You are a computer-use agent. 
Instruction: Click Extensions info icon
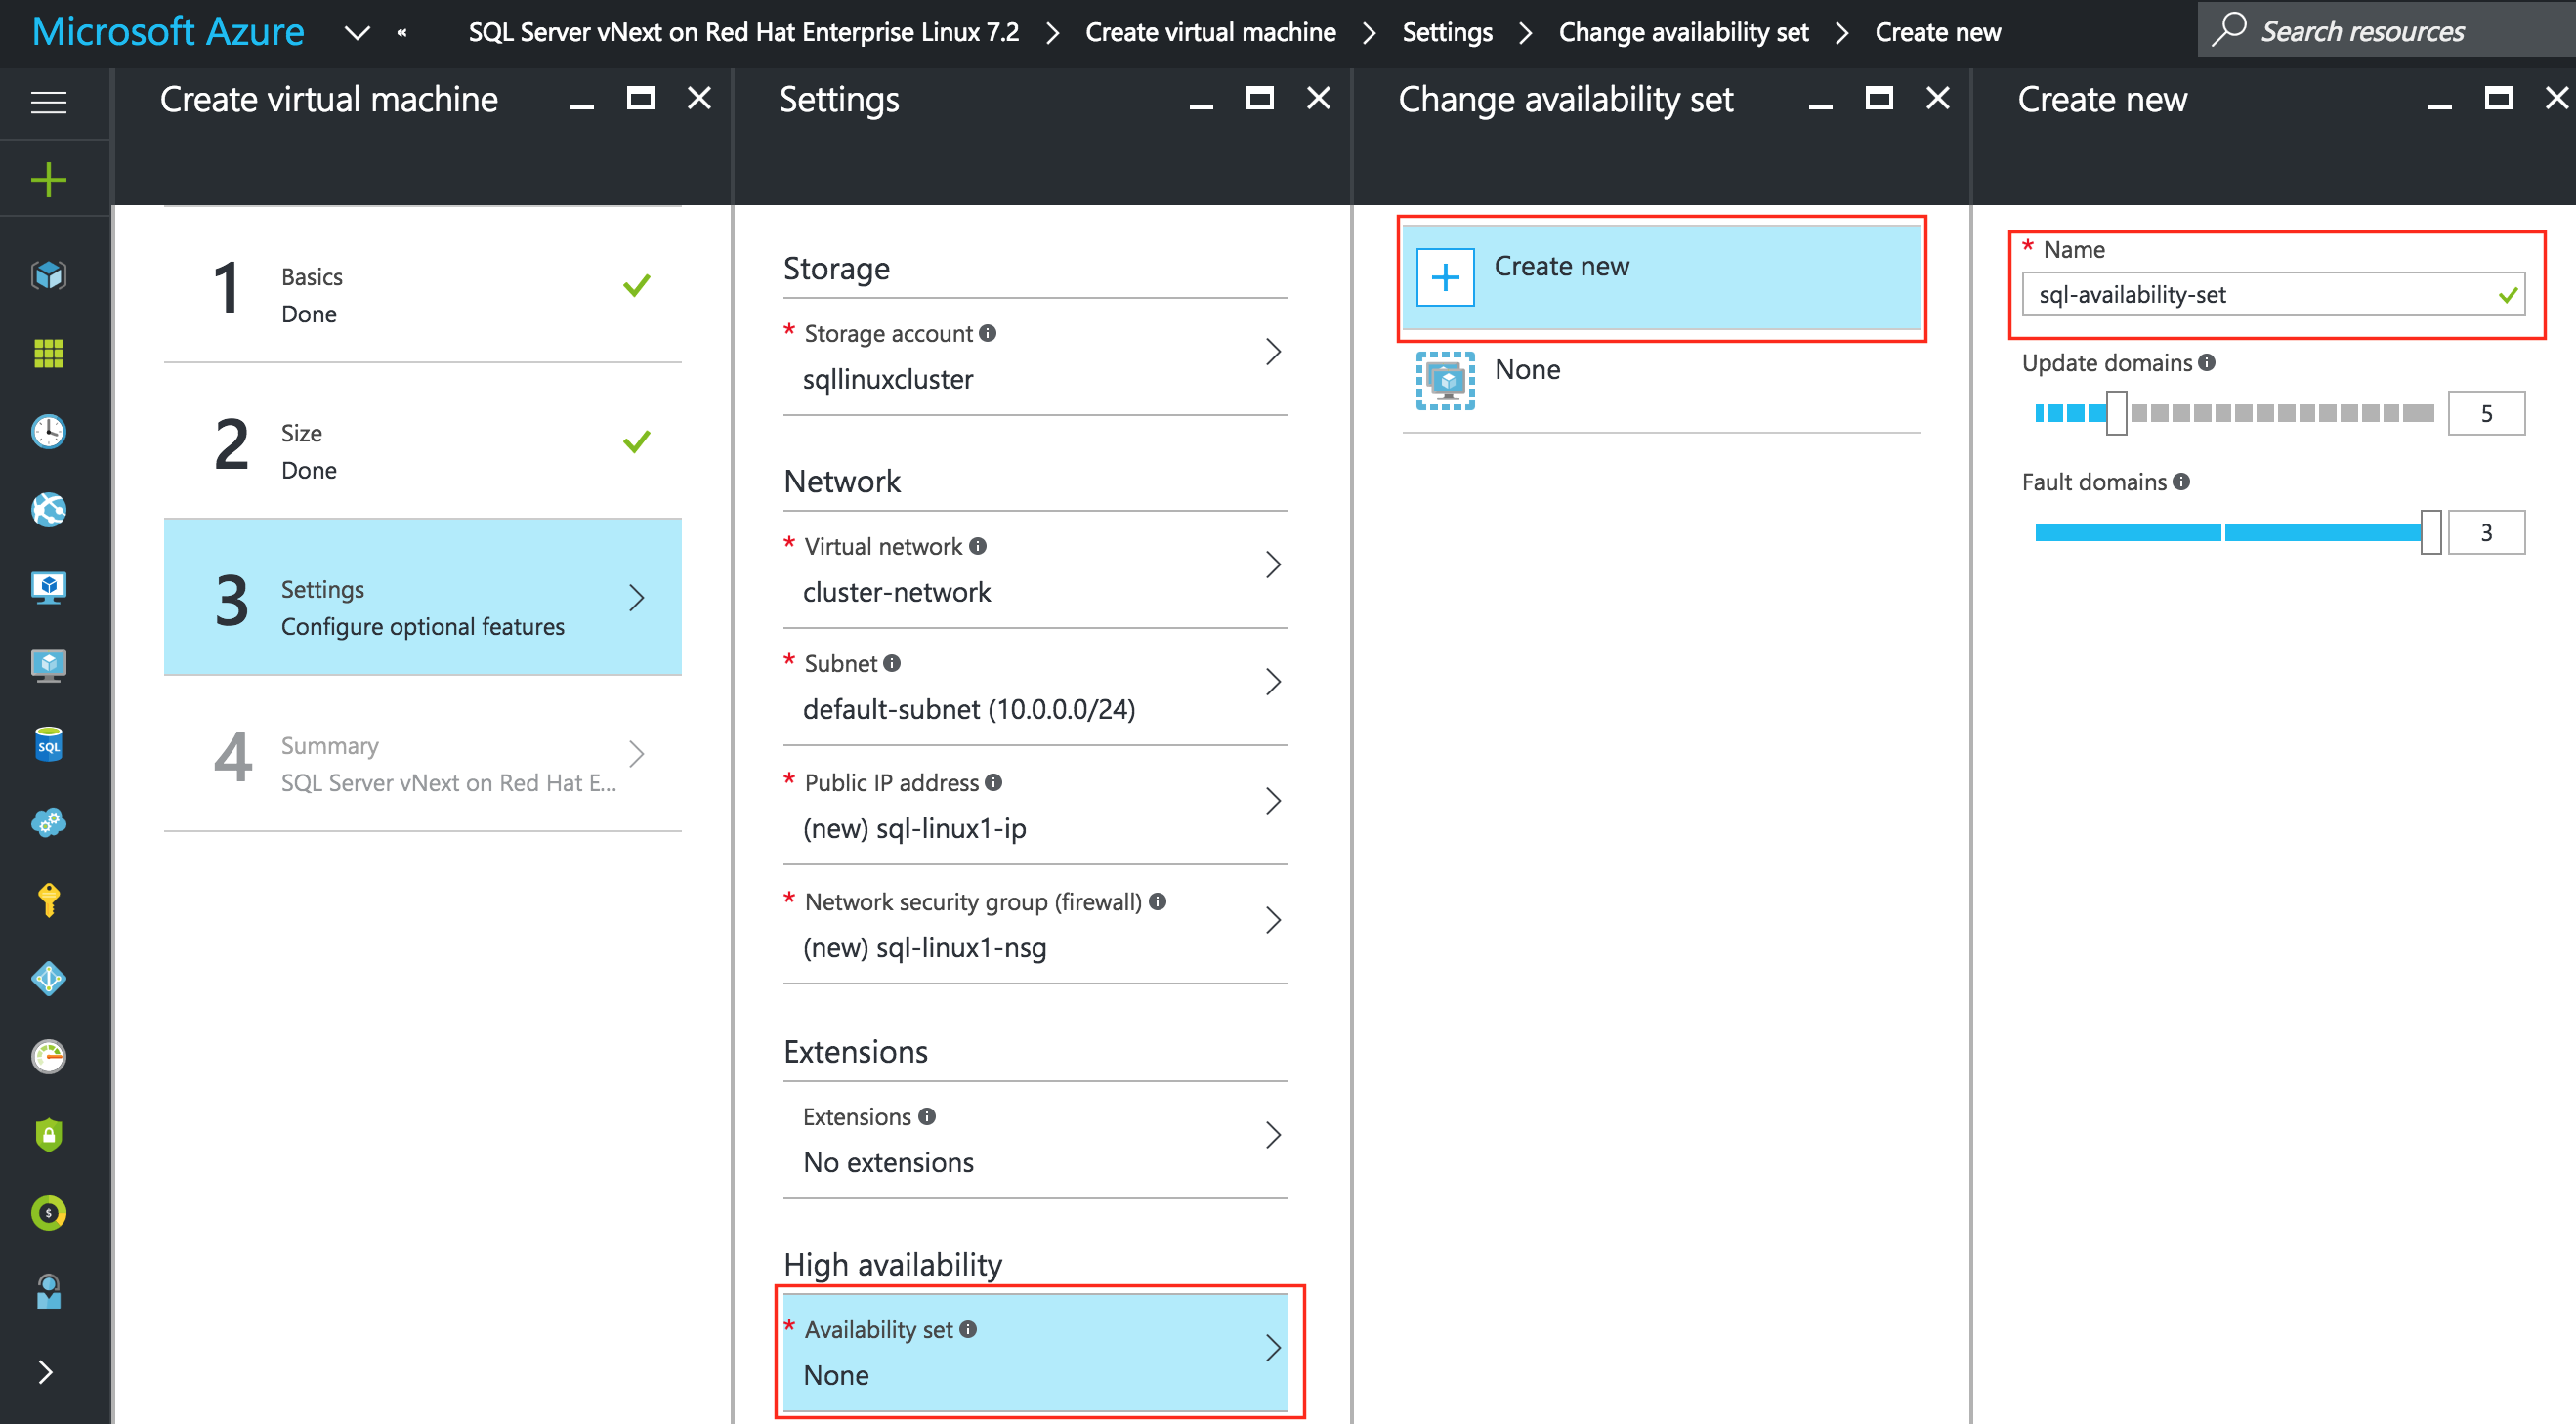click(927, 1116)
